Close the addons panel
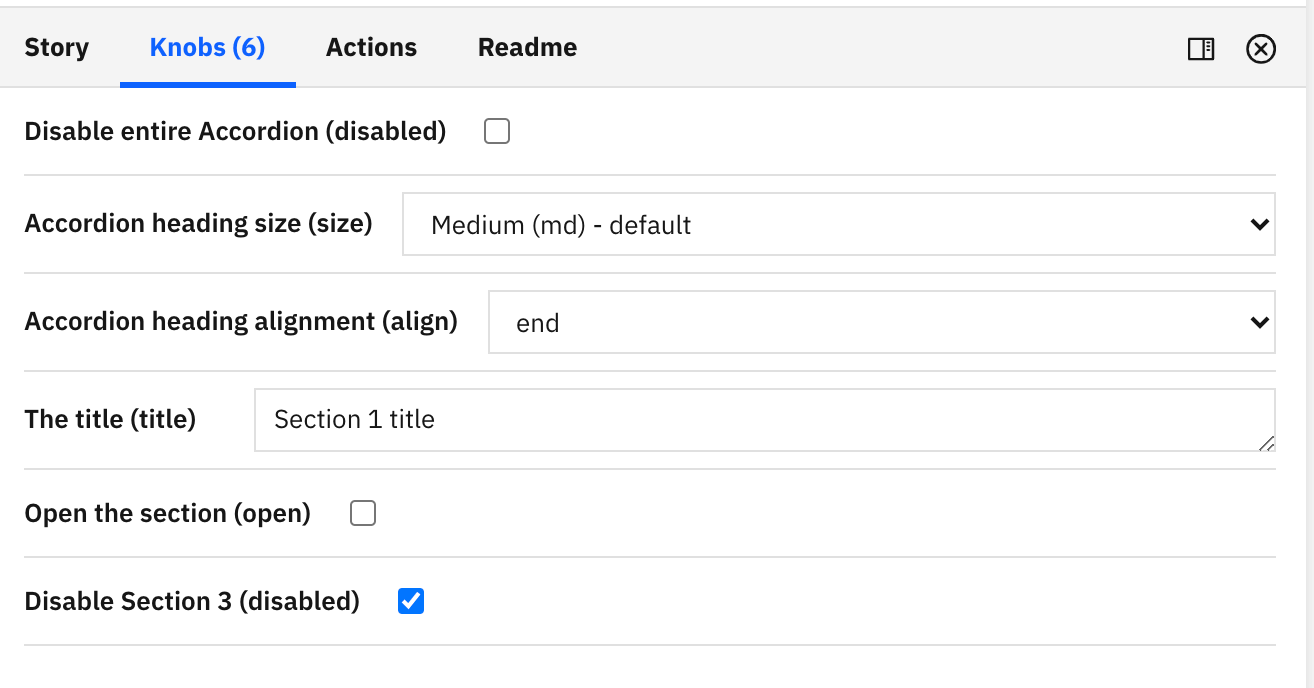Viewport: 1314px width, 688px height. point(1261,49)
